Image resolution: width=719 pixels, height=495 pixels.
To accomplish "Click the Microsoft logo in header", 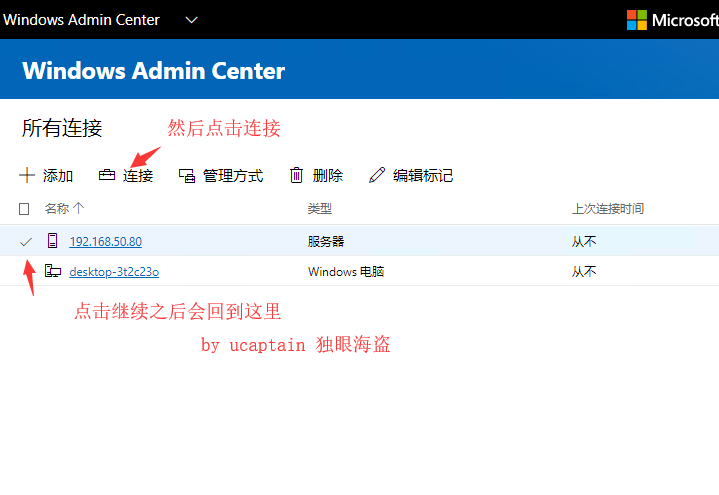I will (x=637, y=20).
